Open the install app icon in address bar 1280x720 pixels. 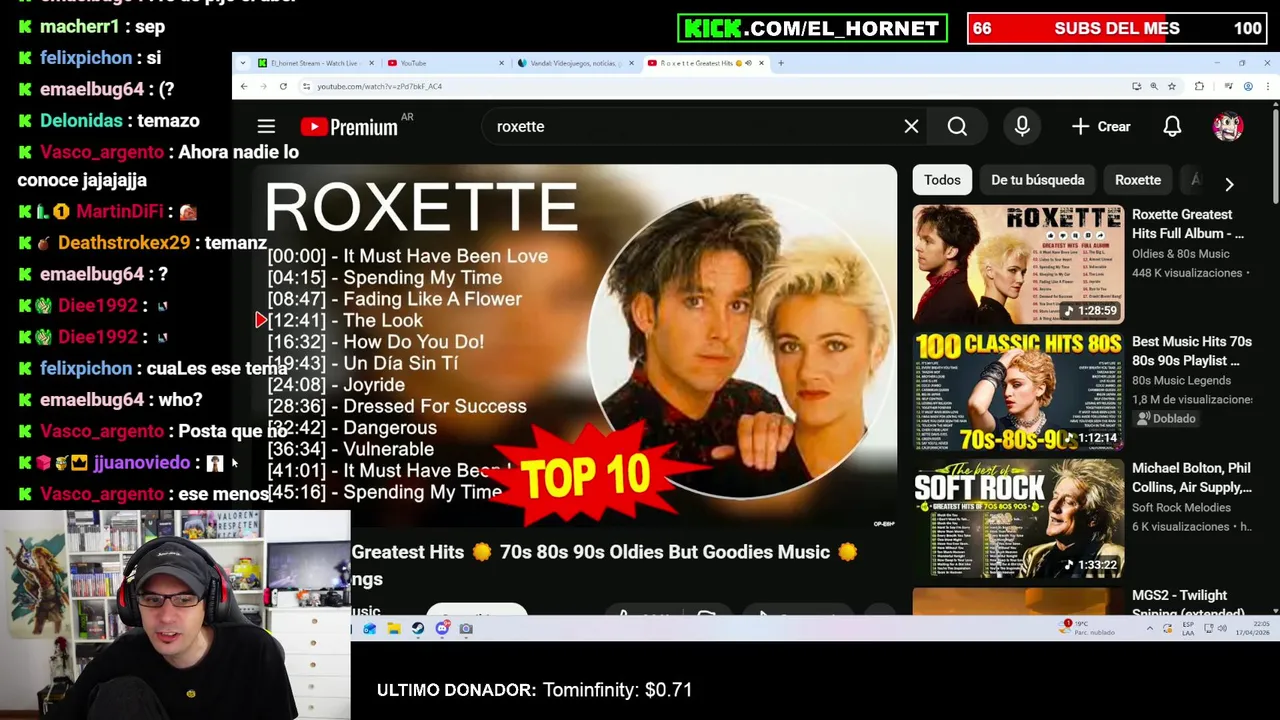pyautogui.click(x=1137, y=87)
